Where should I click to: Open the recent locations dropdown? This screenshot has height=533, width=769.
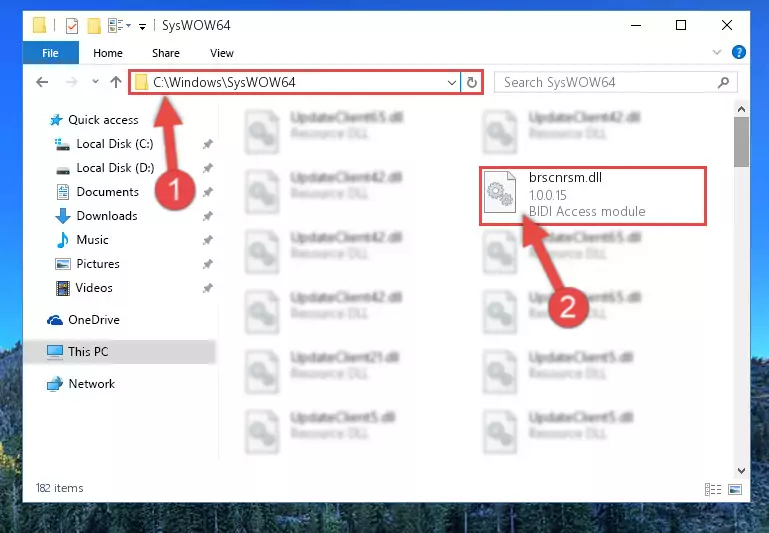(x=95, y=81)
